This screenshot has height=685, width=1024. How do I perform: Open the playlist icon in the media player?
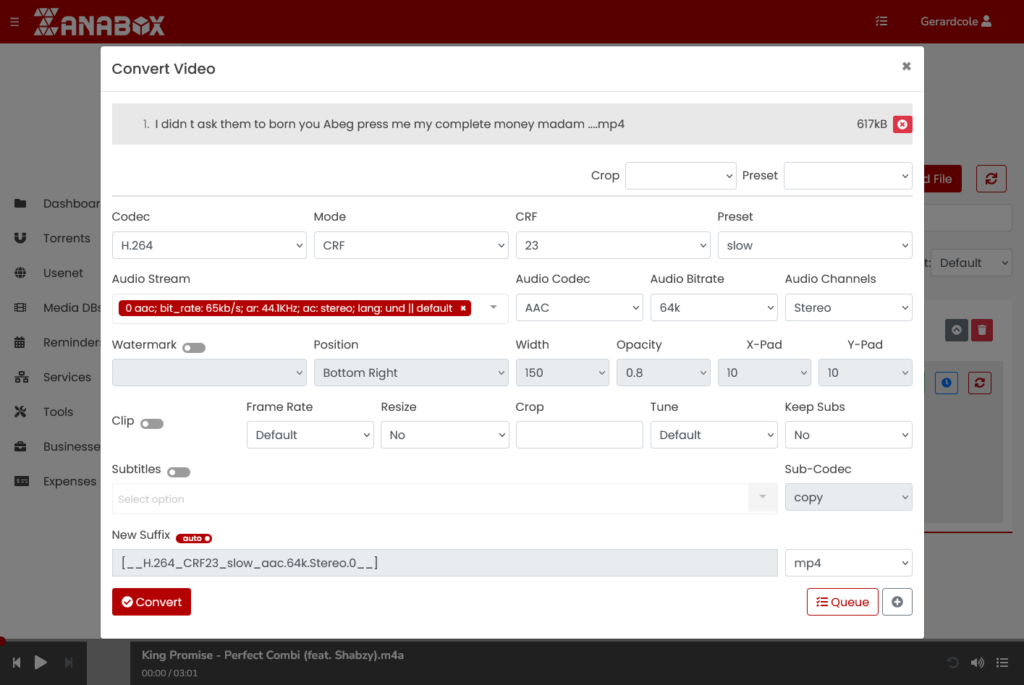tap(1003, 662)
